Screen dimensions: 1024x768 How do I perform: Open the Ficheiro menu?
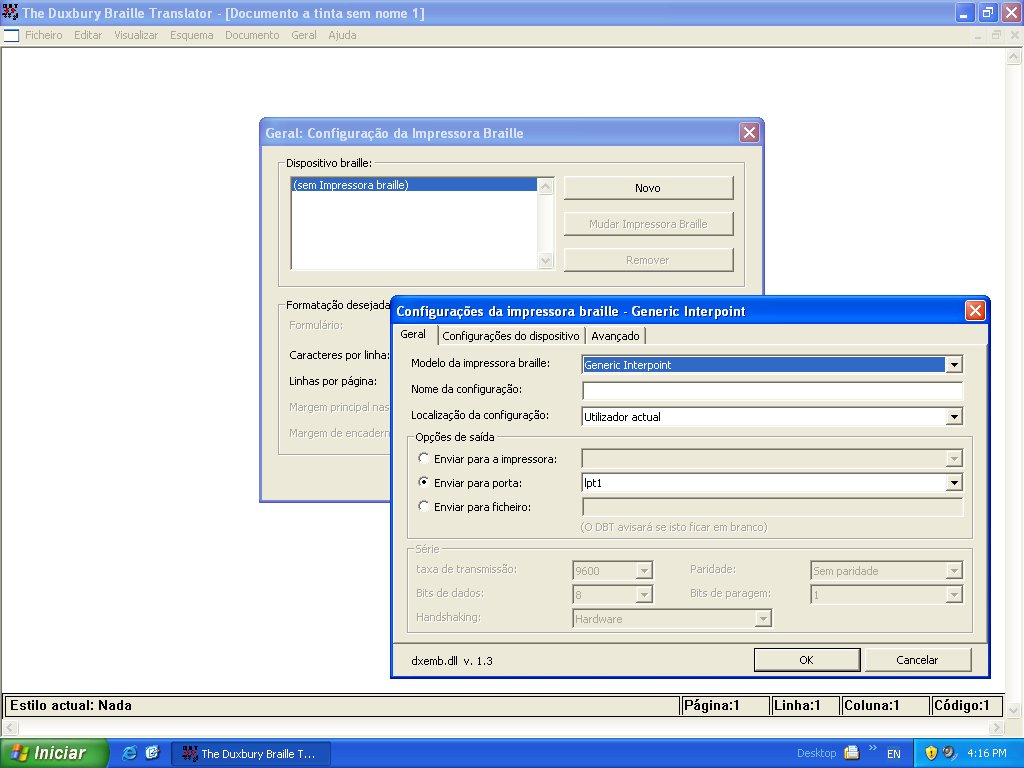44,35
